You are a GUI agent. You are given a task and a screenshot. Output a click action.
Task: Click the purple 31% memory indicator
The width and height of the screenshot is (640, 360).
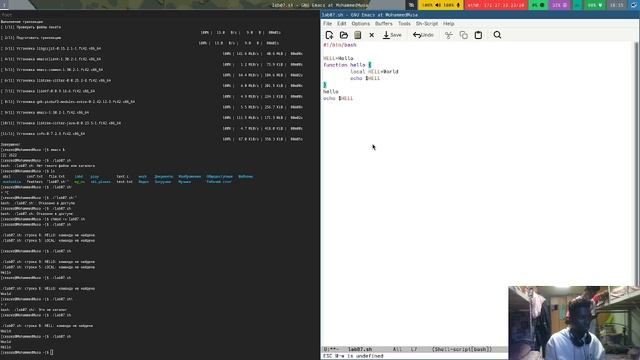coord(560,5)
